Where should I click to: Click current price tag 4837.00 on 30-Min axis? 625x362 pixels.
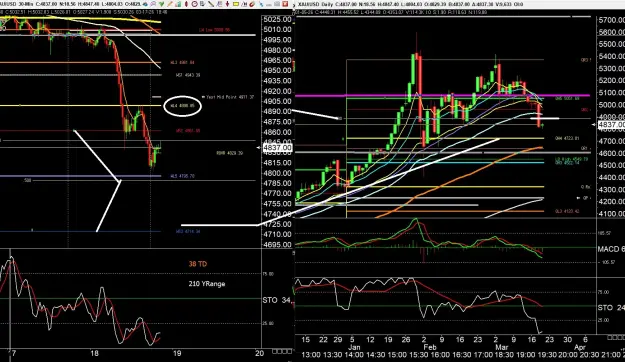coord(278,148)
